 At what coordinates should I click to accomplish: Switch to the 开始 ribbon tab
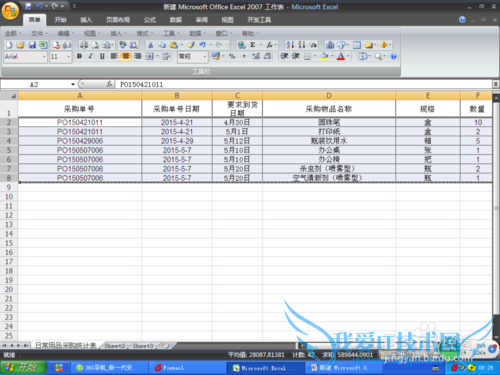60,20
